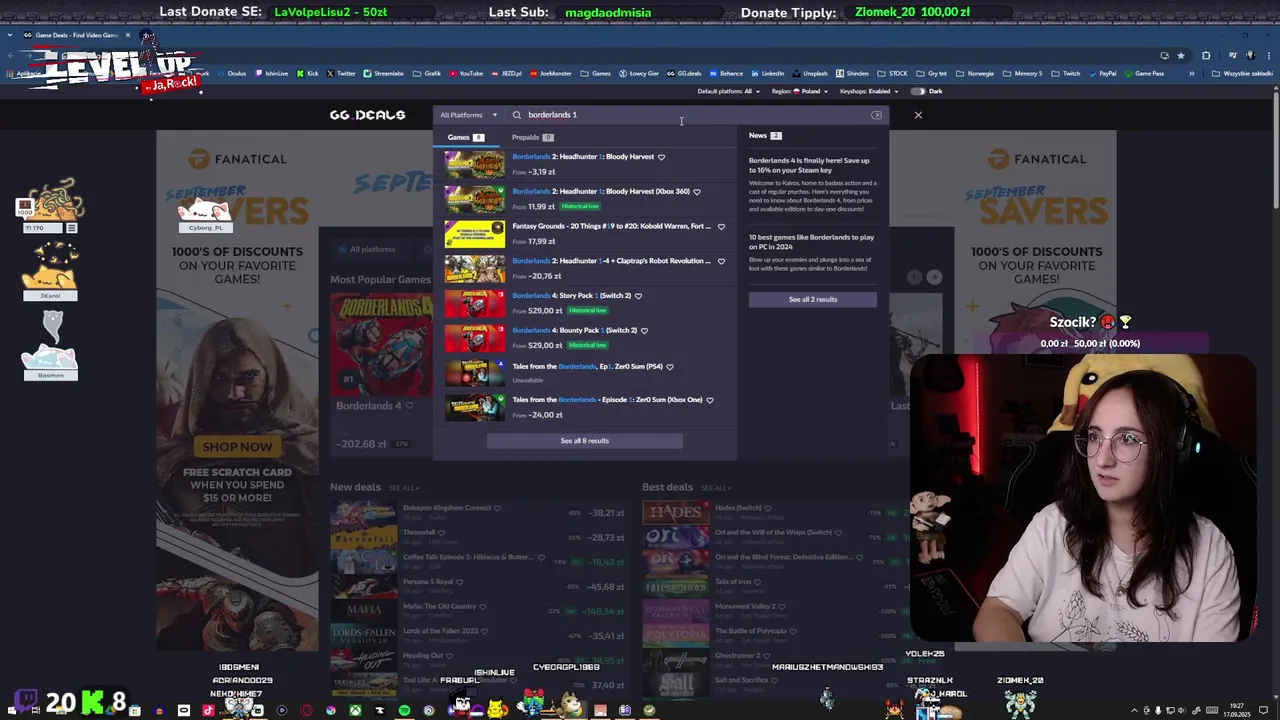Click heart next to Bounty Pack 1
The height and width of the screenshot is (720, 1280).
click(644, 331)
